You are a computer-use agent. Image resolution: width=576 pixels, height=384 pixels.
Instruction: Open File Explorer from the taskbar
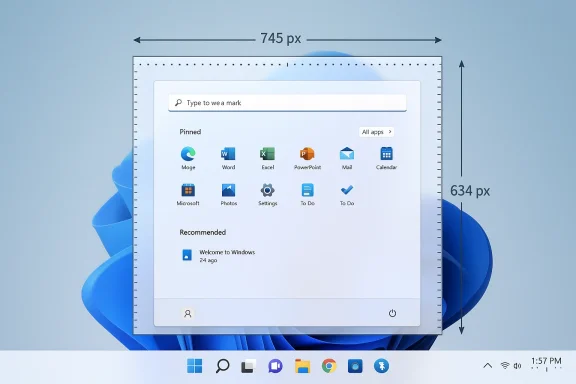(302, 366)
